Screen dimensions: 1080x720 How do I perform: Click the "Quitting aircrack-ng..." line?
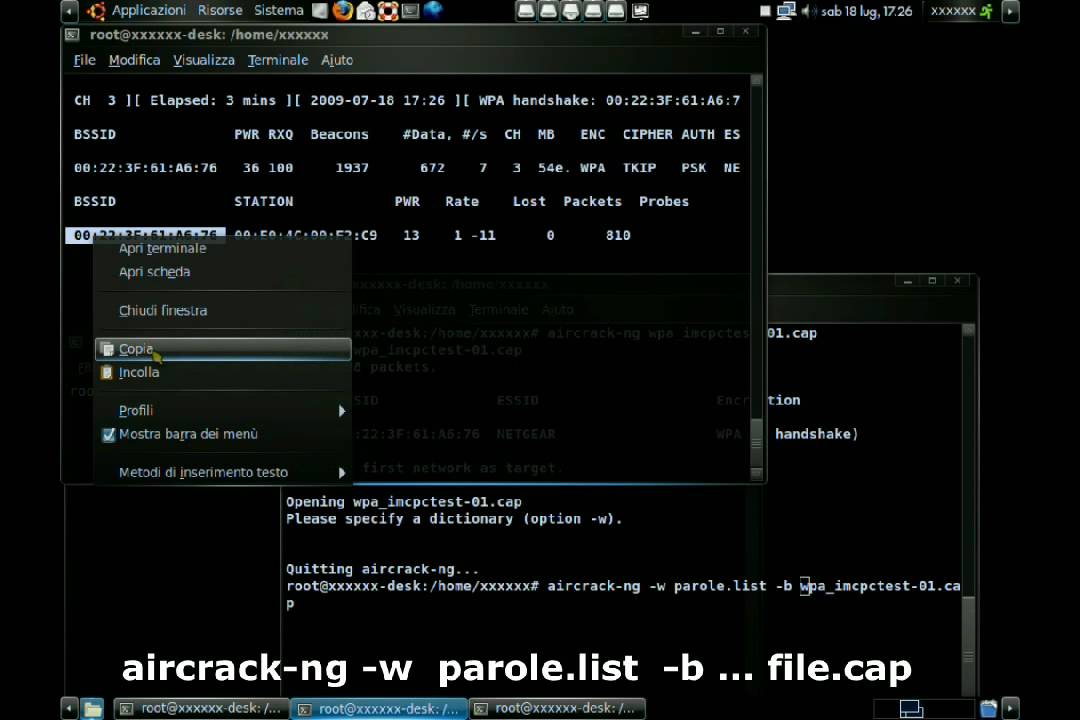click(x=382, y=569)
